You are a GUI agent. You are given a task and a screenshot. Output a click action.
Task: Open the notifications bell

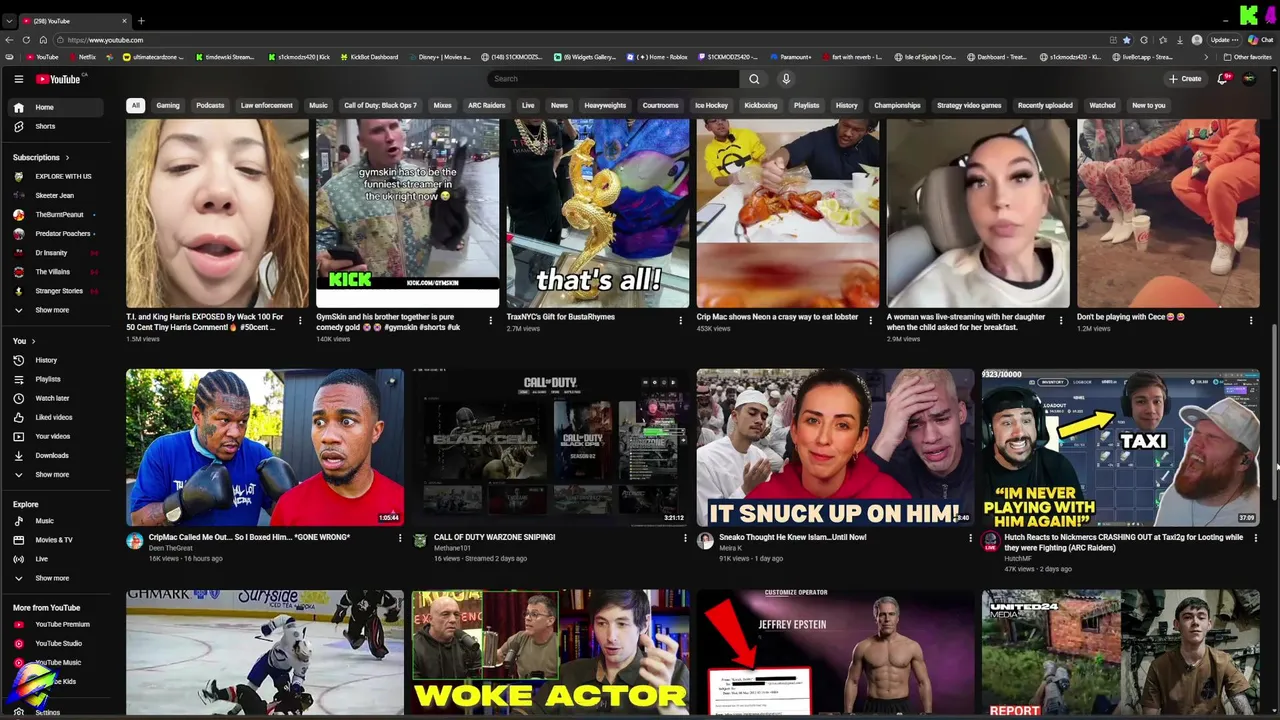[x=1222, y=79]
